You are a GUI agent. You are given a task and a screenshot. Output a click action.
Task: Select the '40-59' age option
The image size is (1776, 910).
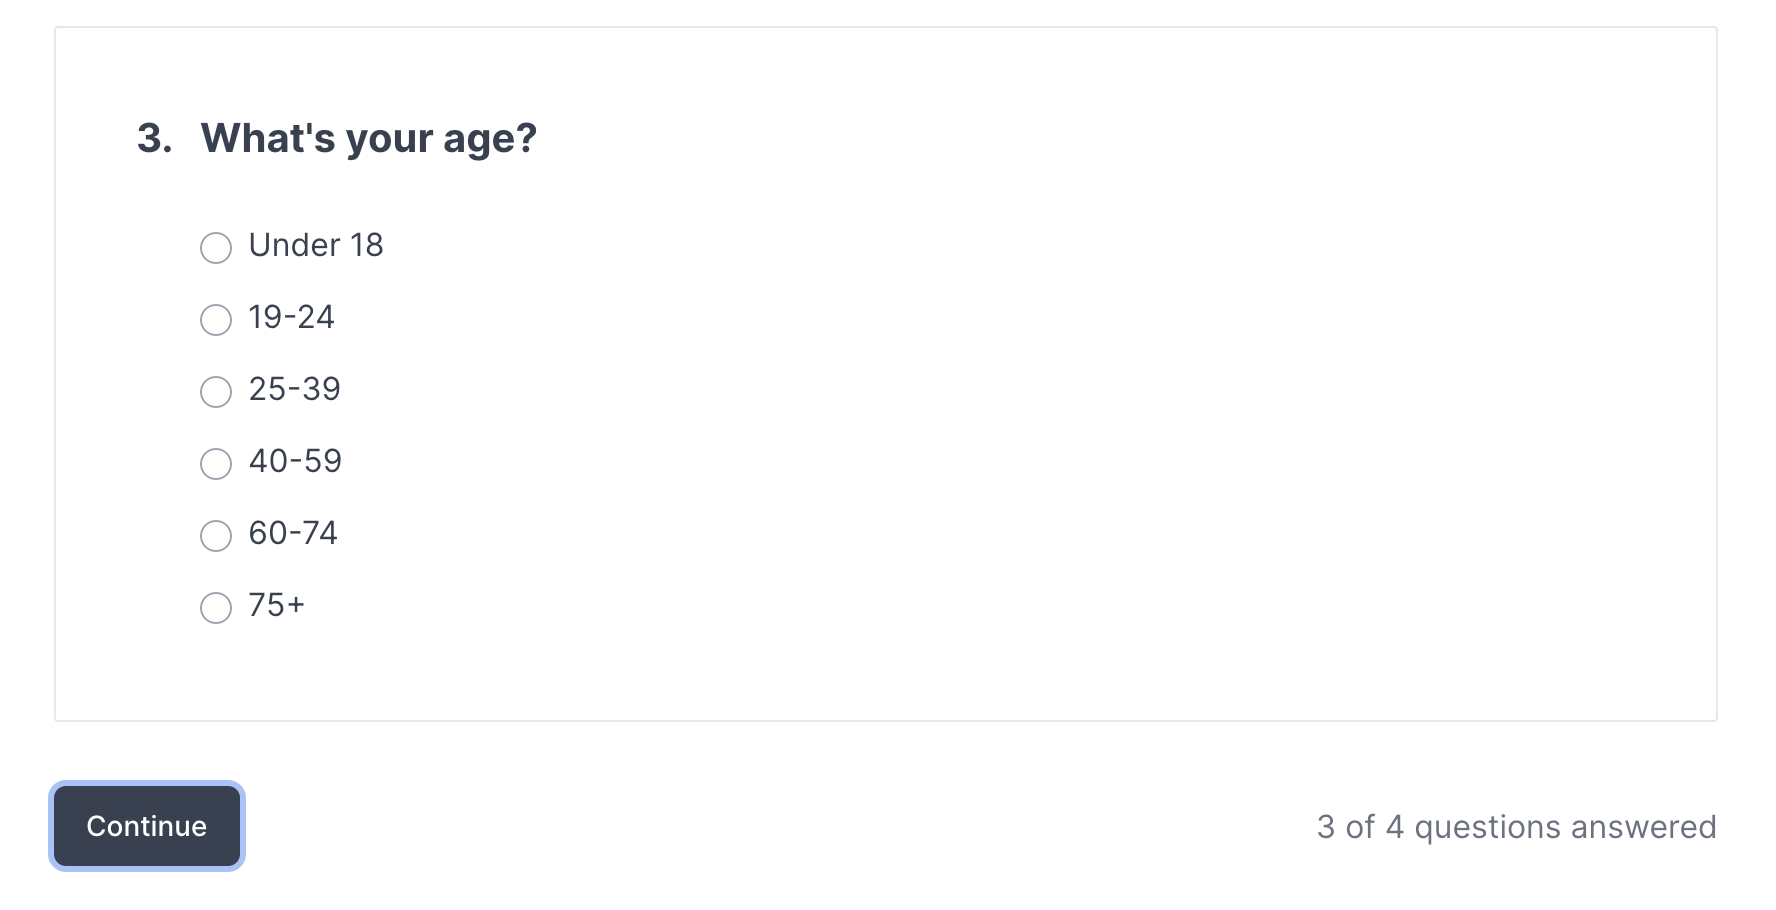296,462
